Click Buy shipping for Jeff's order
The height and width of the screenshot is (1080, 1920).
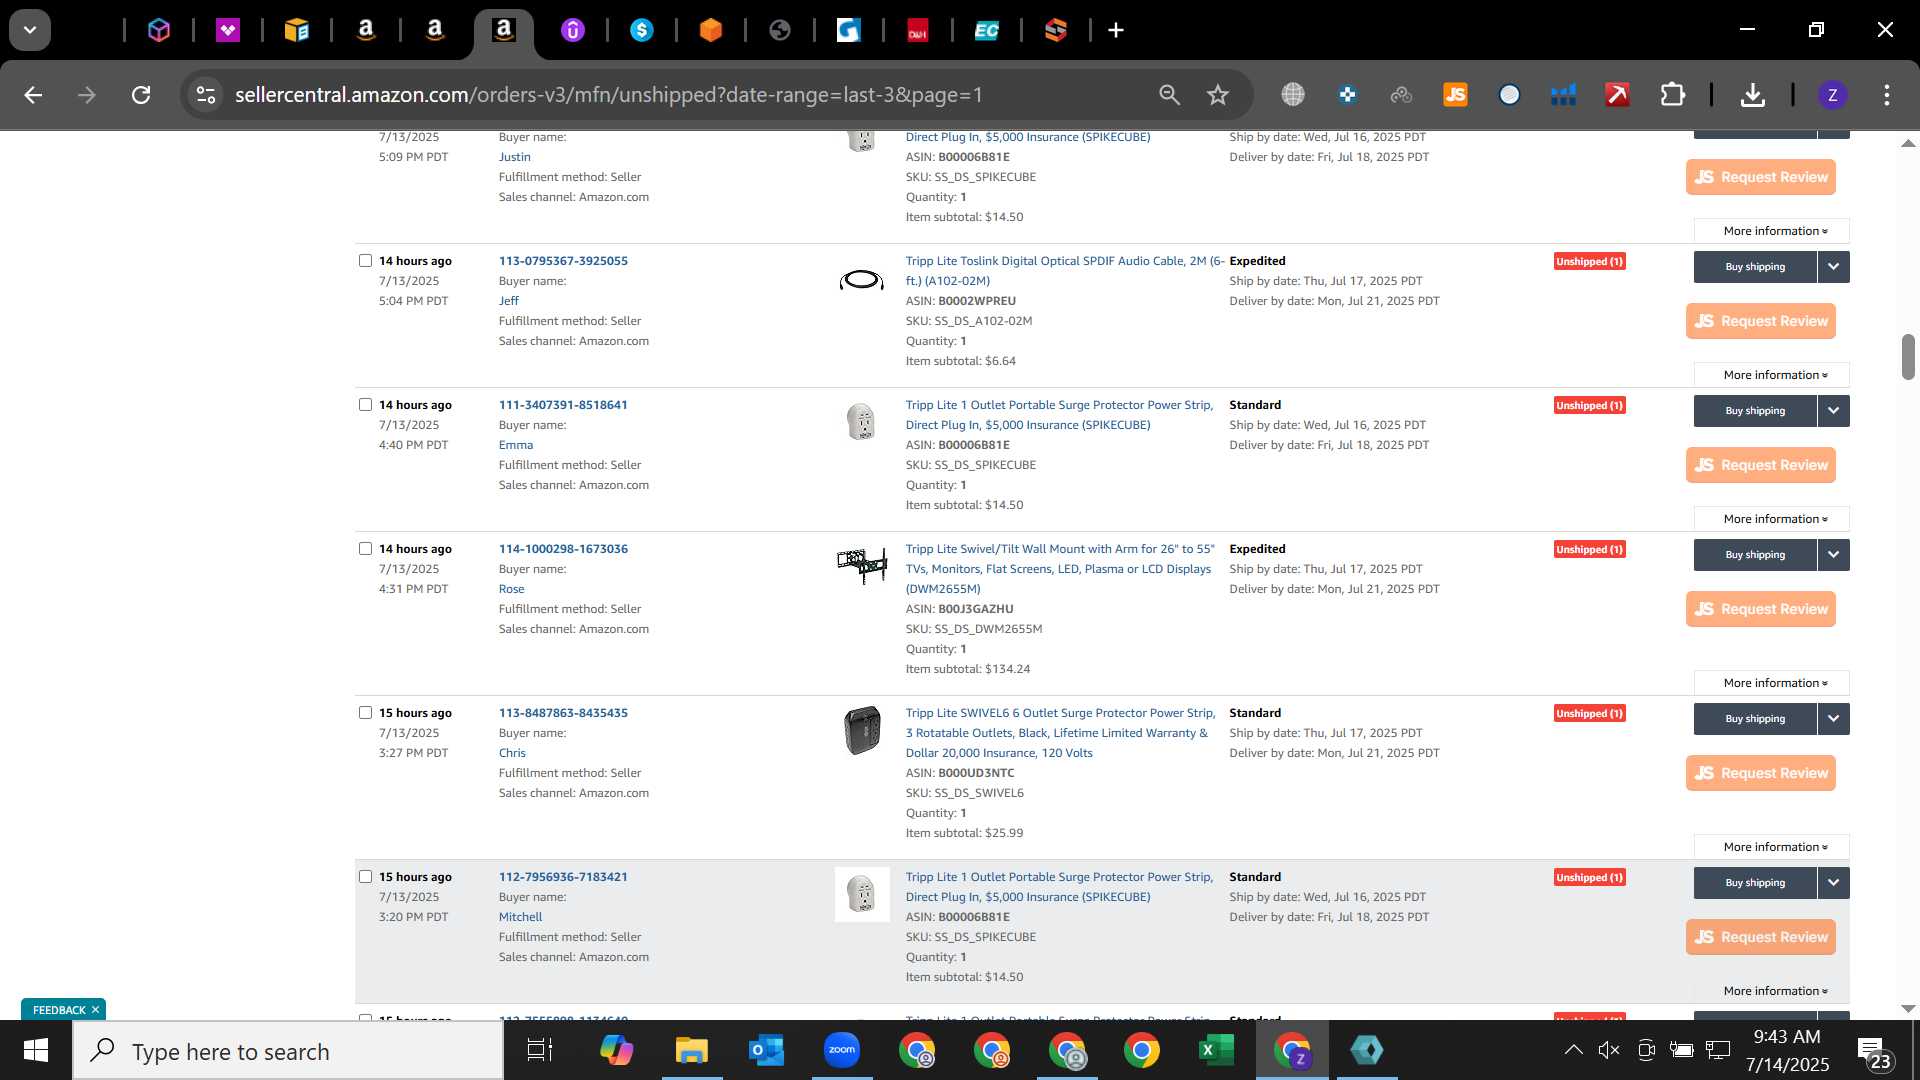click(x=1755, y=267)
